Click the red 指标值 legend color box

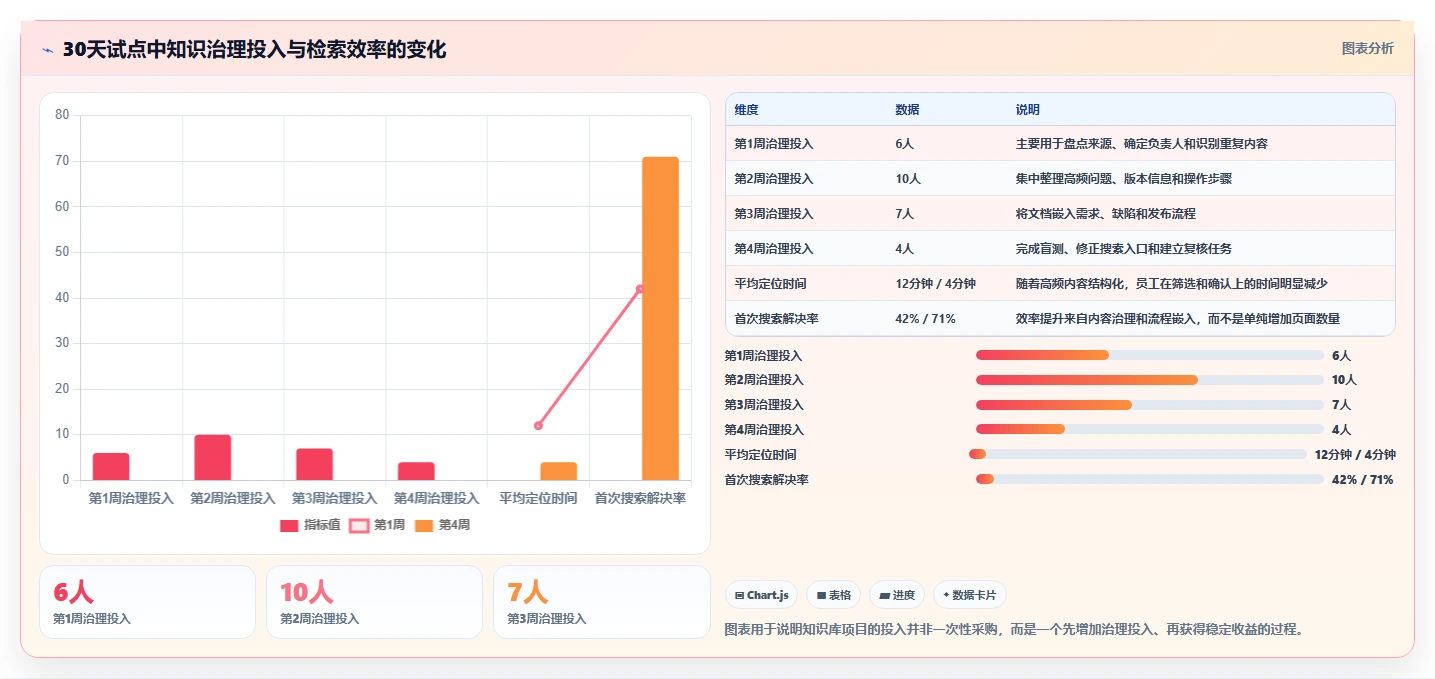(x=289, y=525)
